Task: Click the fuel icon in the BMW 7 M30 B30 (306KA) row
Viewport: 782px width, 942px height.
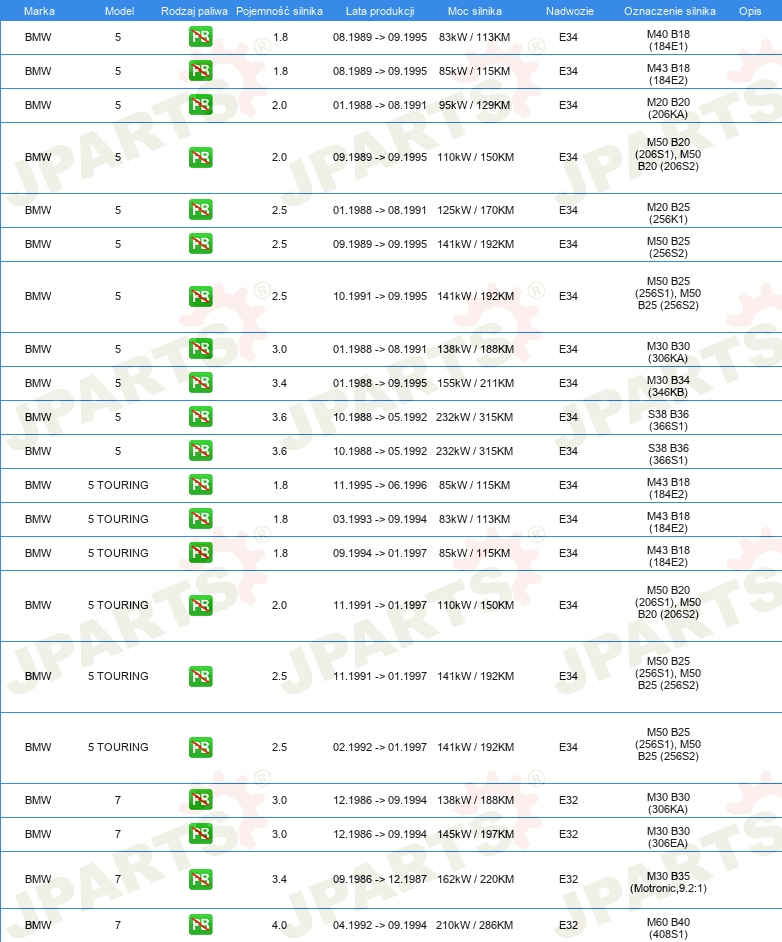Action: tap(201, 800)
